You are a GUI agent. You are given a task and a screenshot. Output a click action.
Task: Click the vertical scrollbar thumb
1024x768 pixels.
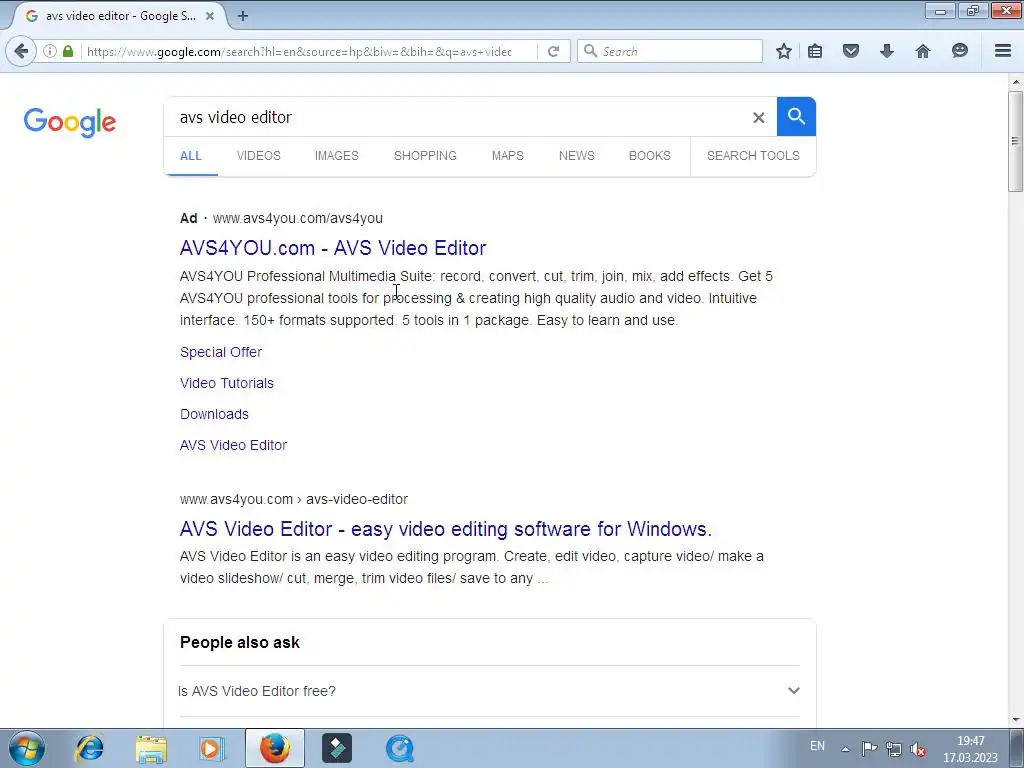[1015, 141]
